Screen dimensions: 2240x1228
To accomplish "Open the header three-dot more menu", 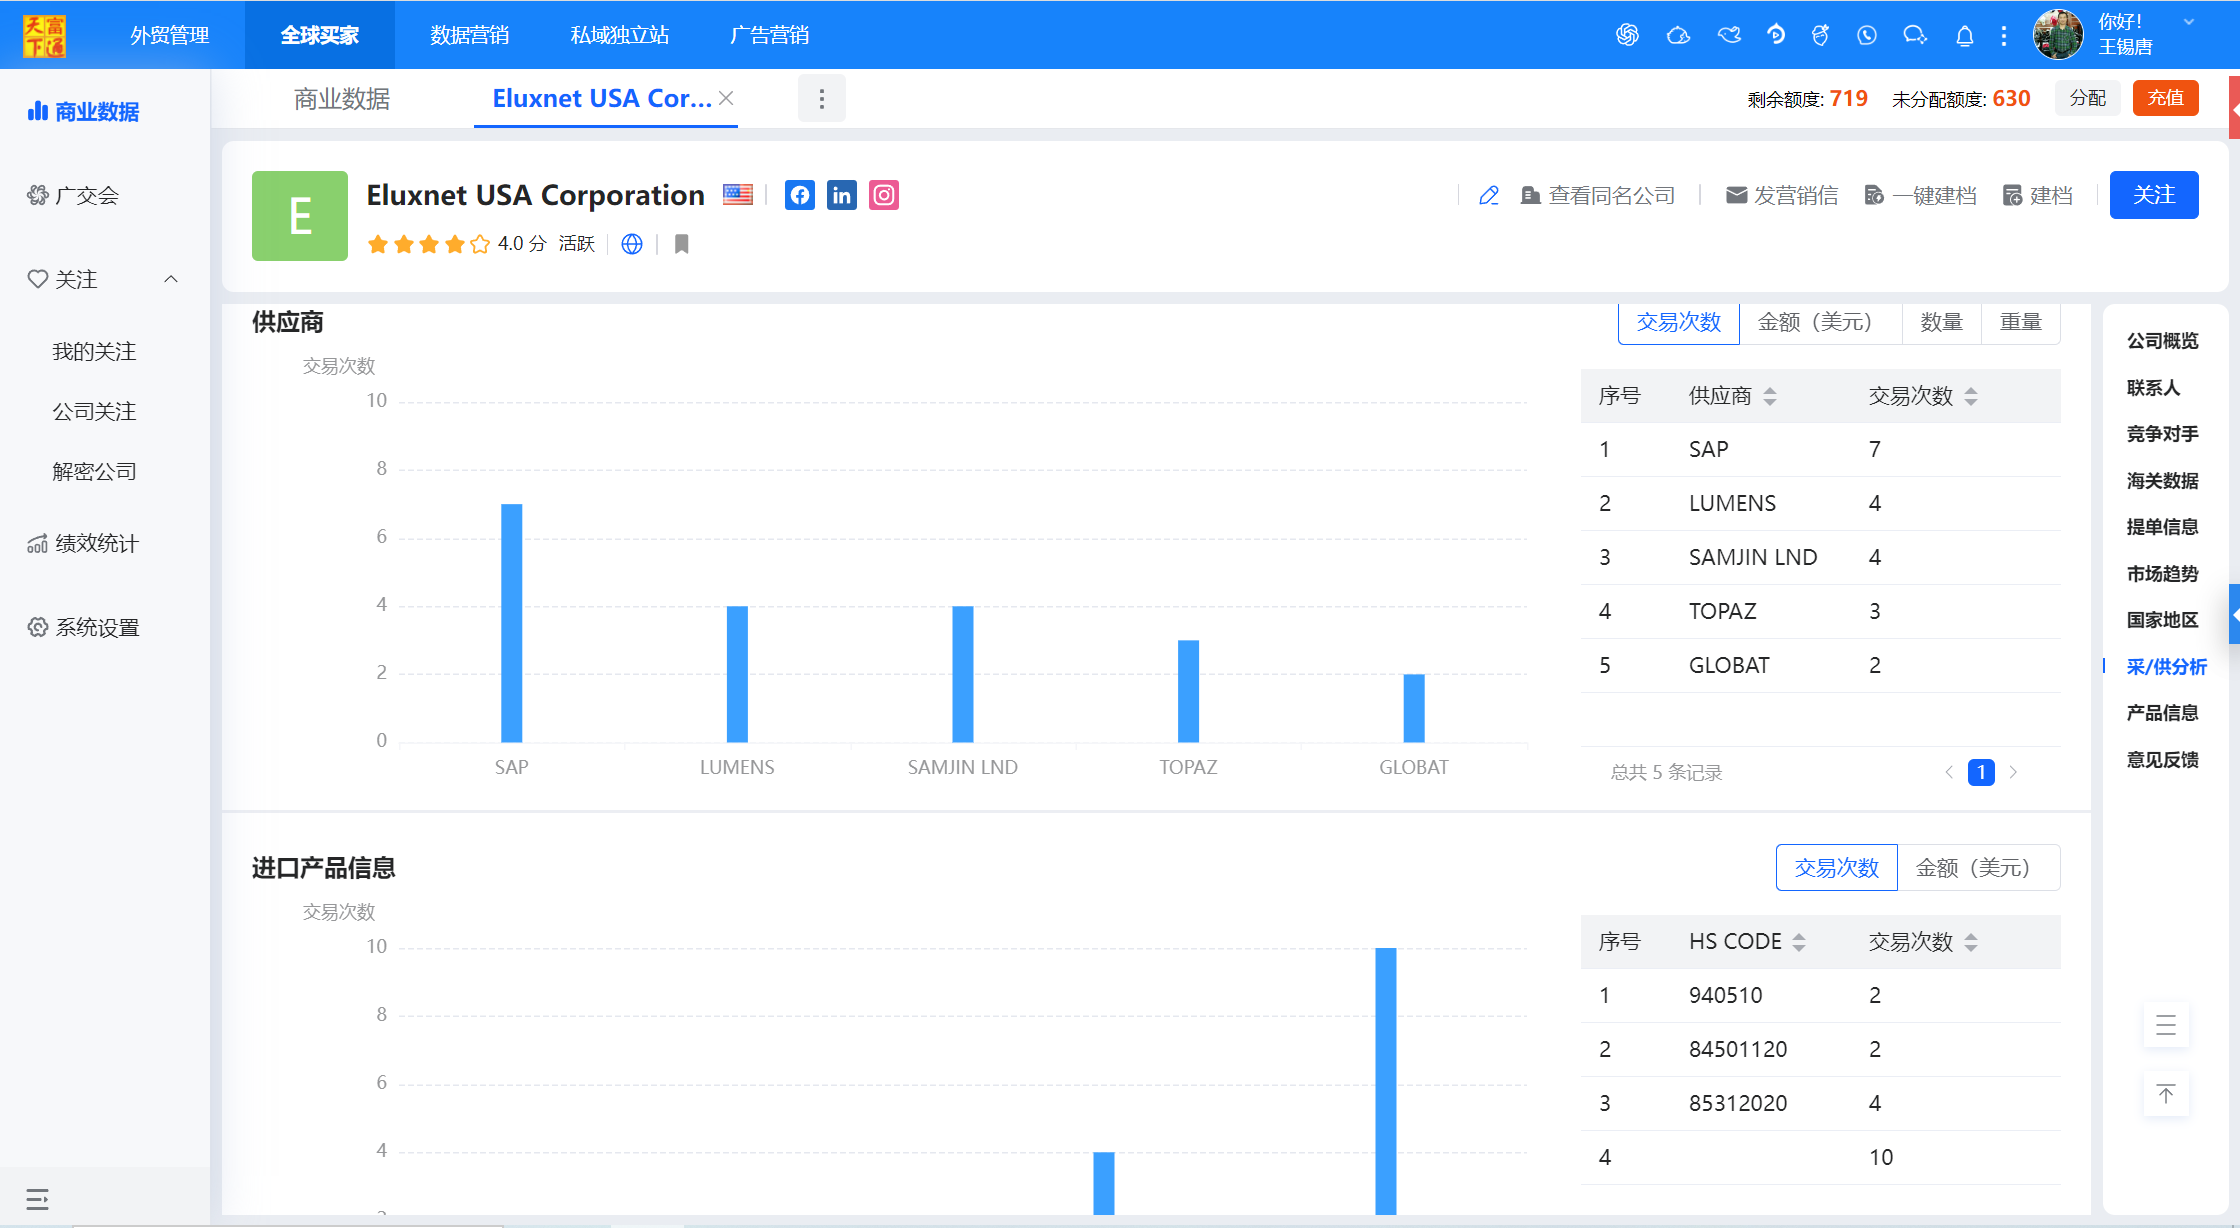I will click(x=2004, y=36).
